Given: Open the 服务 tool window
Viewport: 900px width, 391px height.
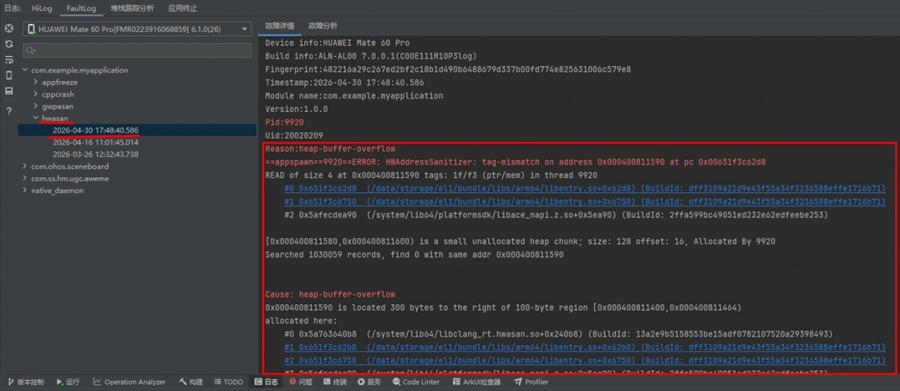Looking at the screenshot, I should [369, 382].
